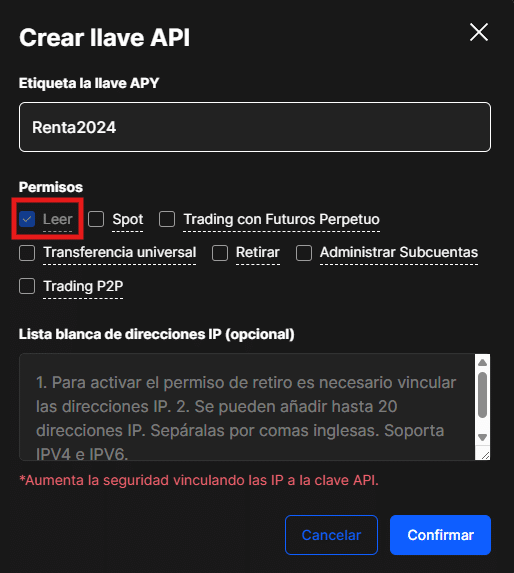Click the Spot permission label text
The image size is (514, 573).
coord(127,219)
